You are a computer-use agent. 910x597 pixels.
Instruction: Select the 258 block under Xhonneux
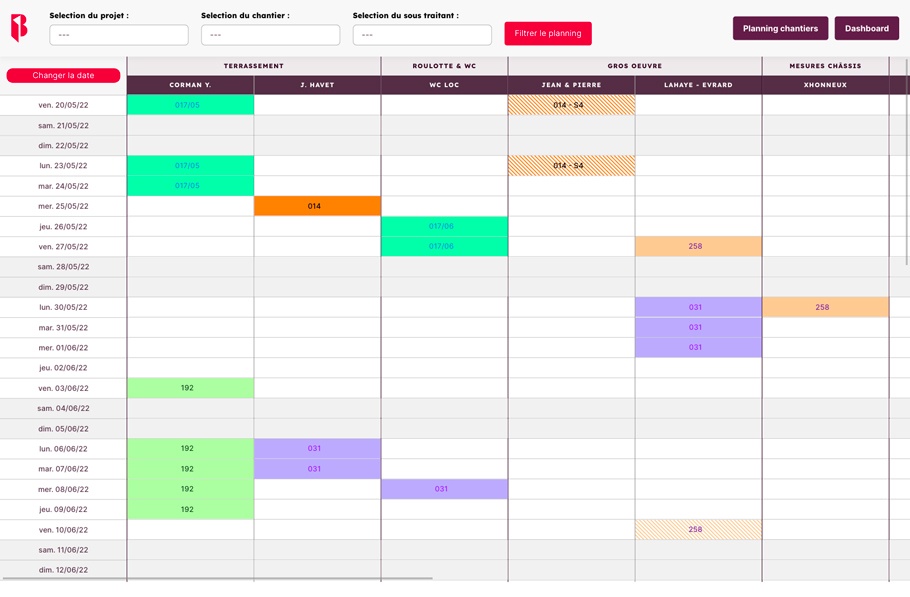(x=825, y=307)
